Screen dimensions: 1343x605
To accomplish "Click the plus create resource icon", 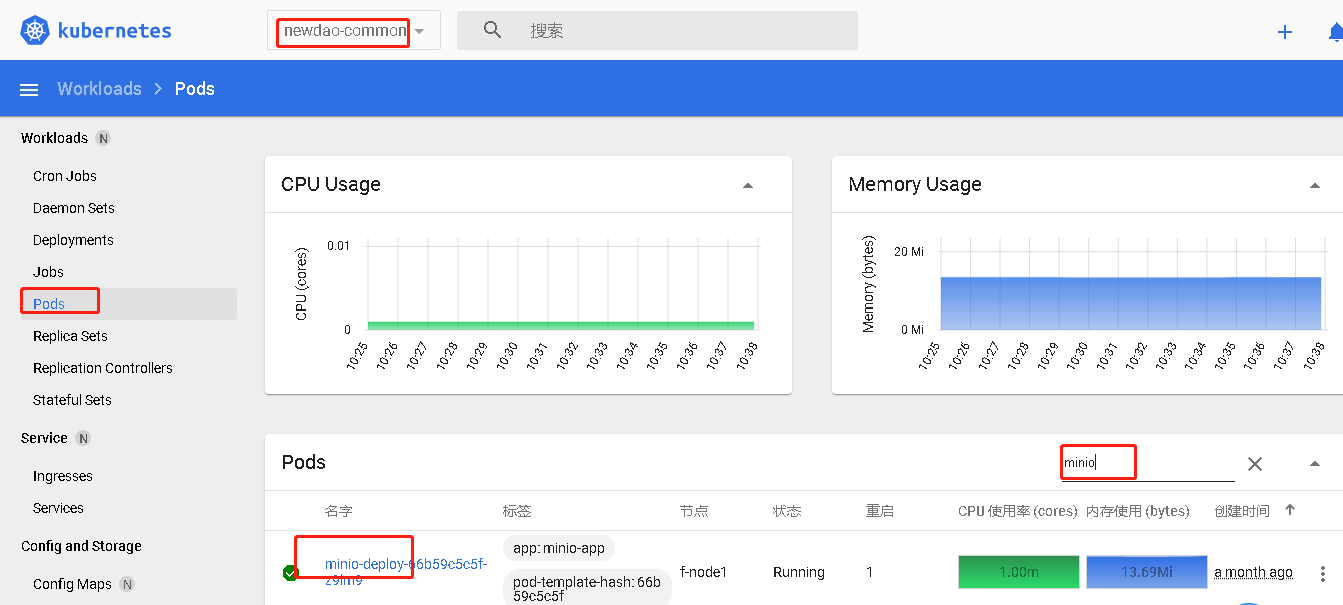I will [x=1285, y=32].
